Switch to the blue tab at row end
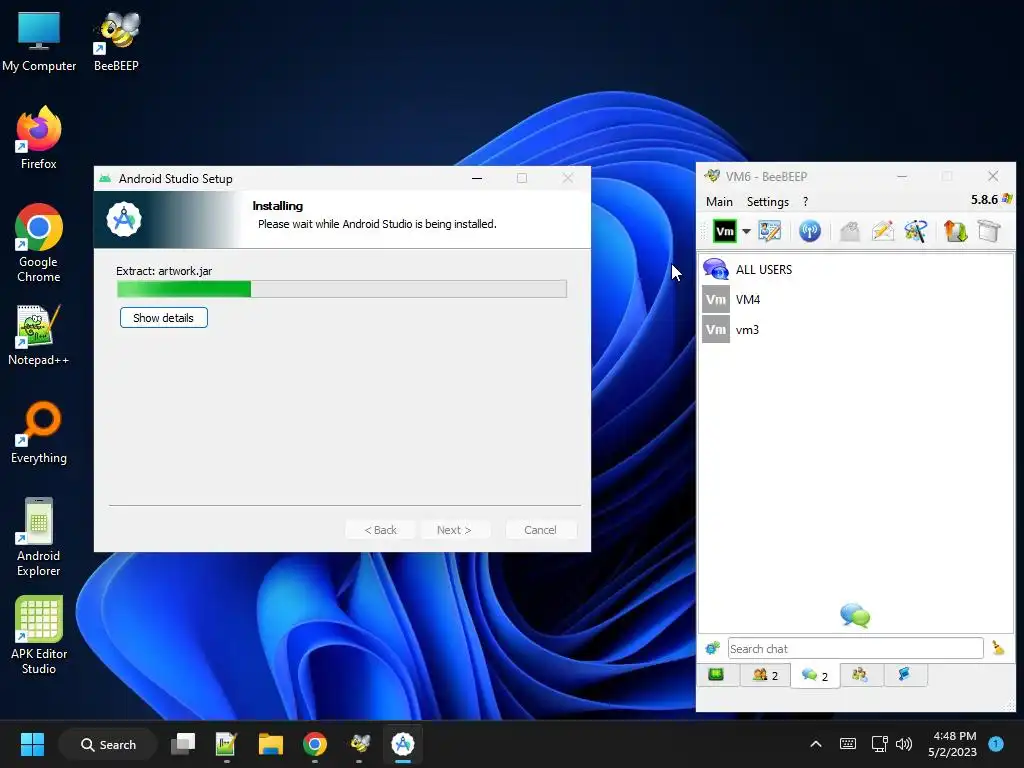Image resolution: width=1024 pixels, height=768 pixels. 904,675
